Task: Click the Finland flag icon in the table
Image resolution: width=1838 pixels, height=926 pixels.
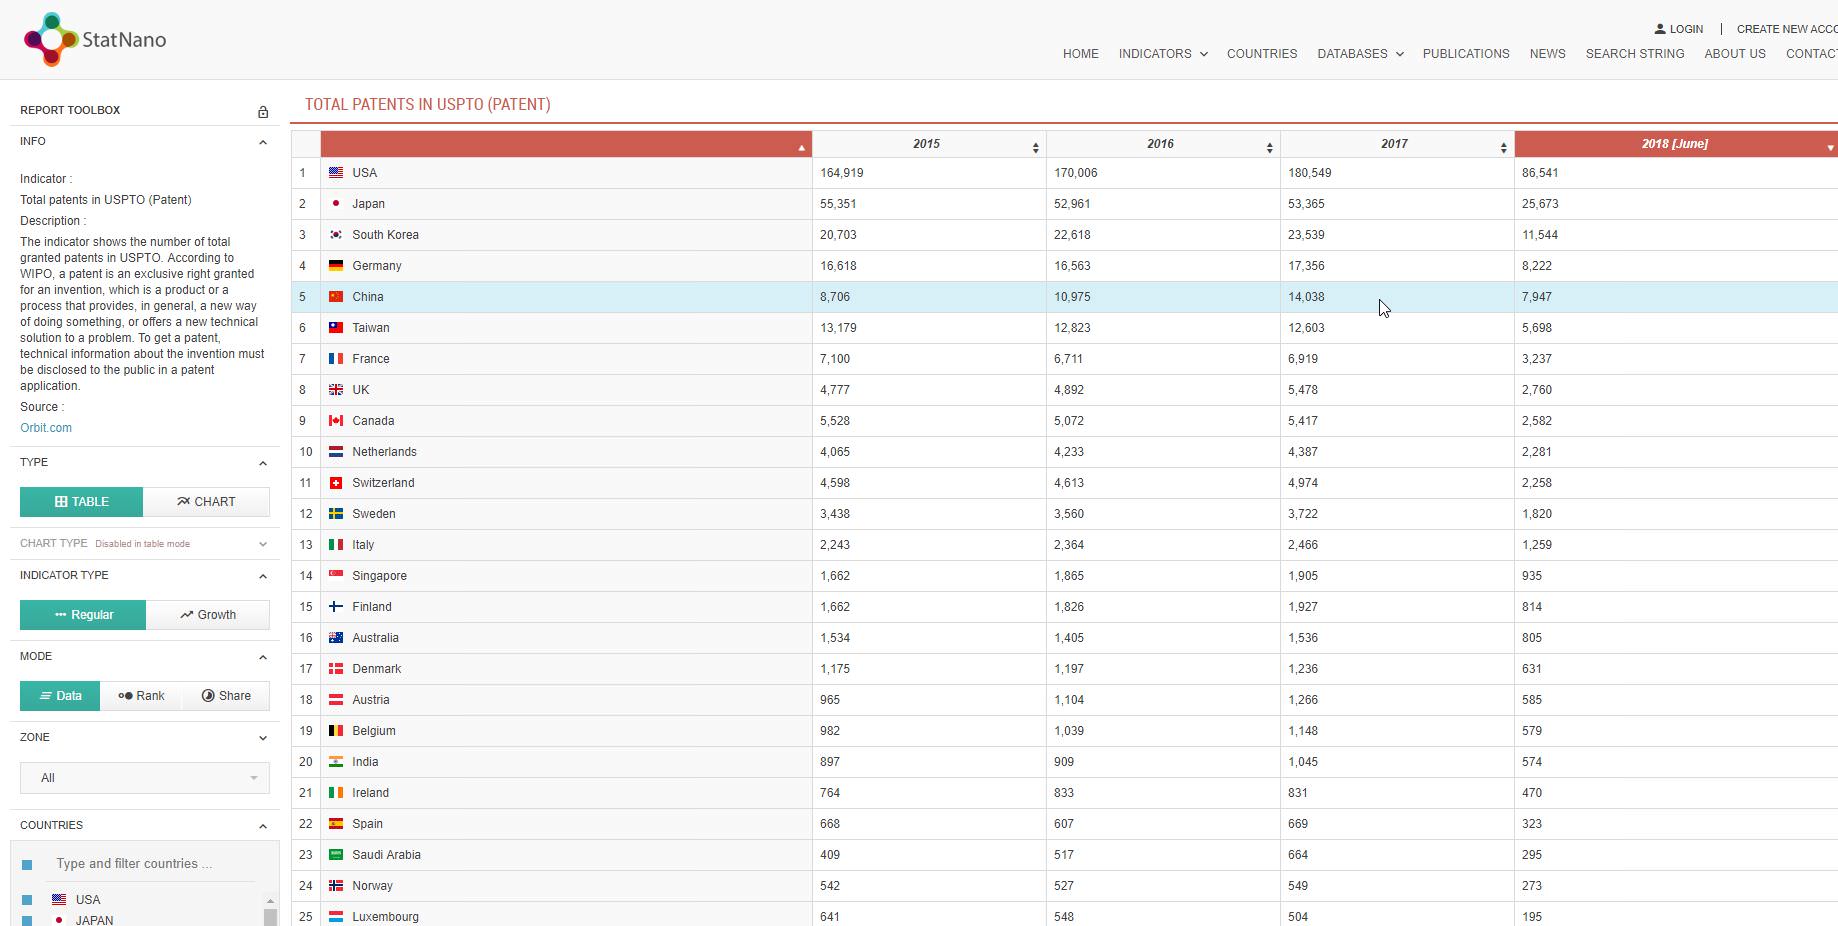Action: 336,607
